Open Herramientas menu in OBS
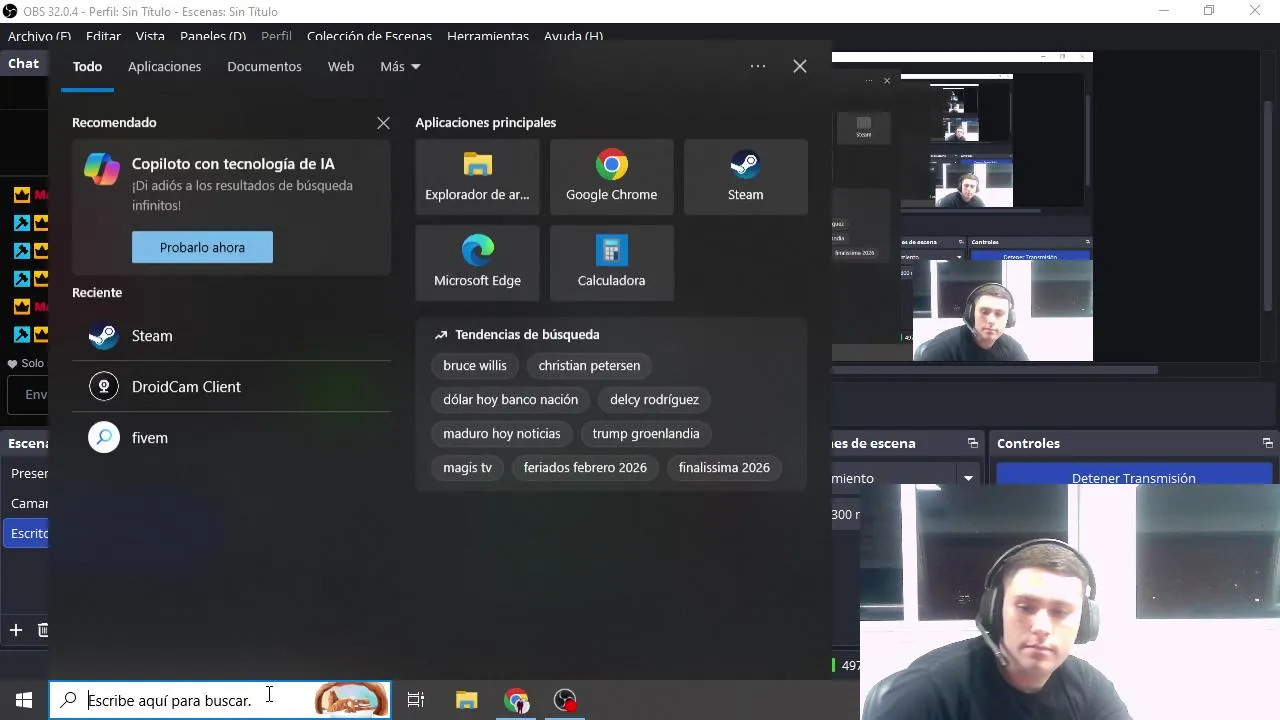This screenshot has width=1280, height=720. coord(488,36)
